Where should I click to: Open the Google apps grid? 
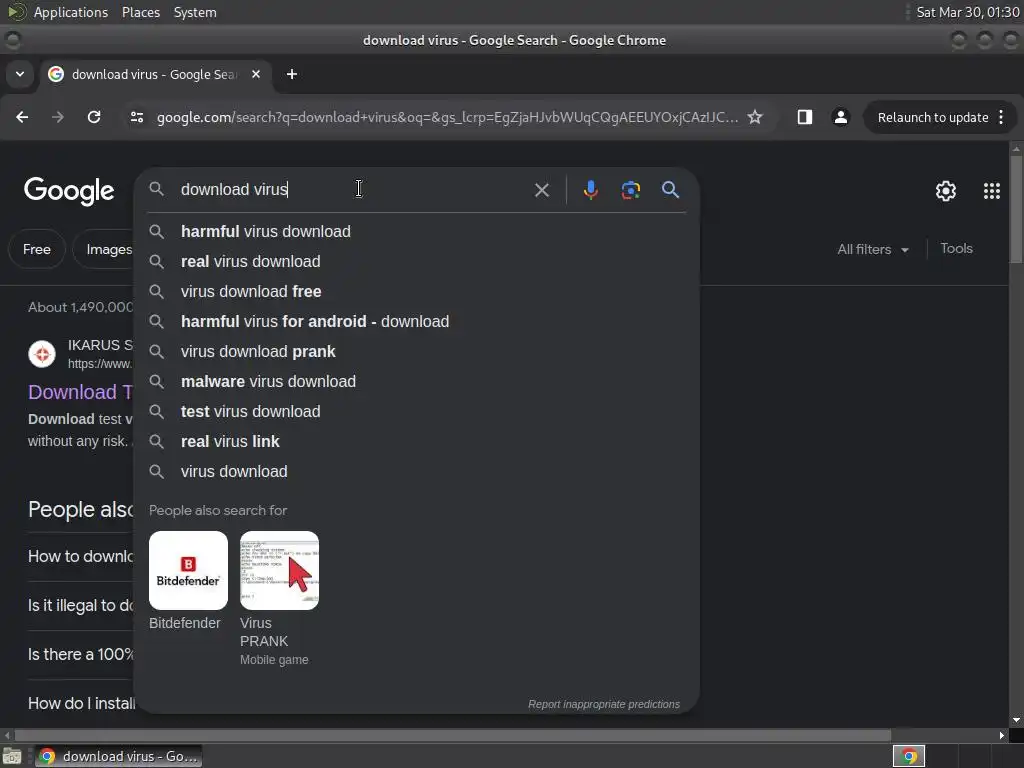991,191
